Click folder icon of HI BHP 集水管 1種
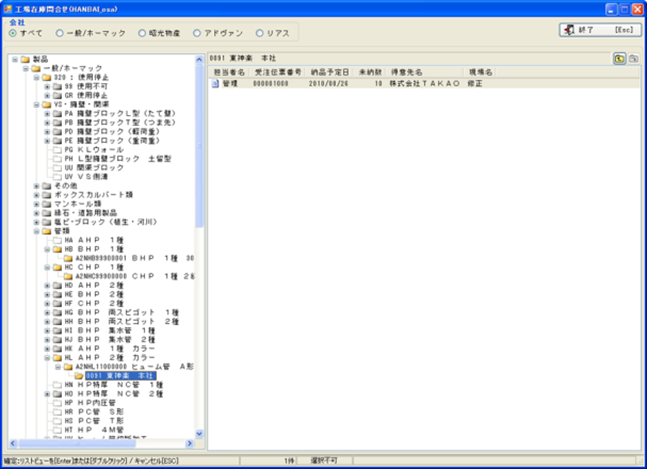This screenshot has width=647, height=469. tap(57, 331)
